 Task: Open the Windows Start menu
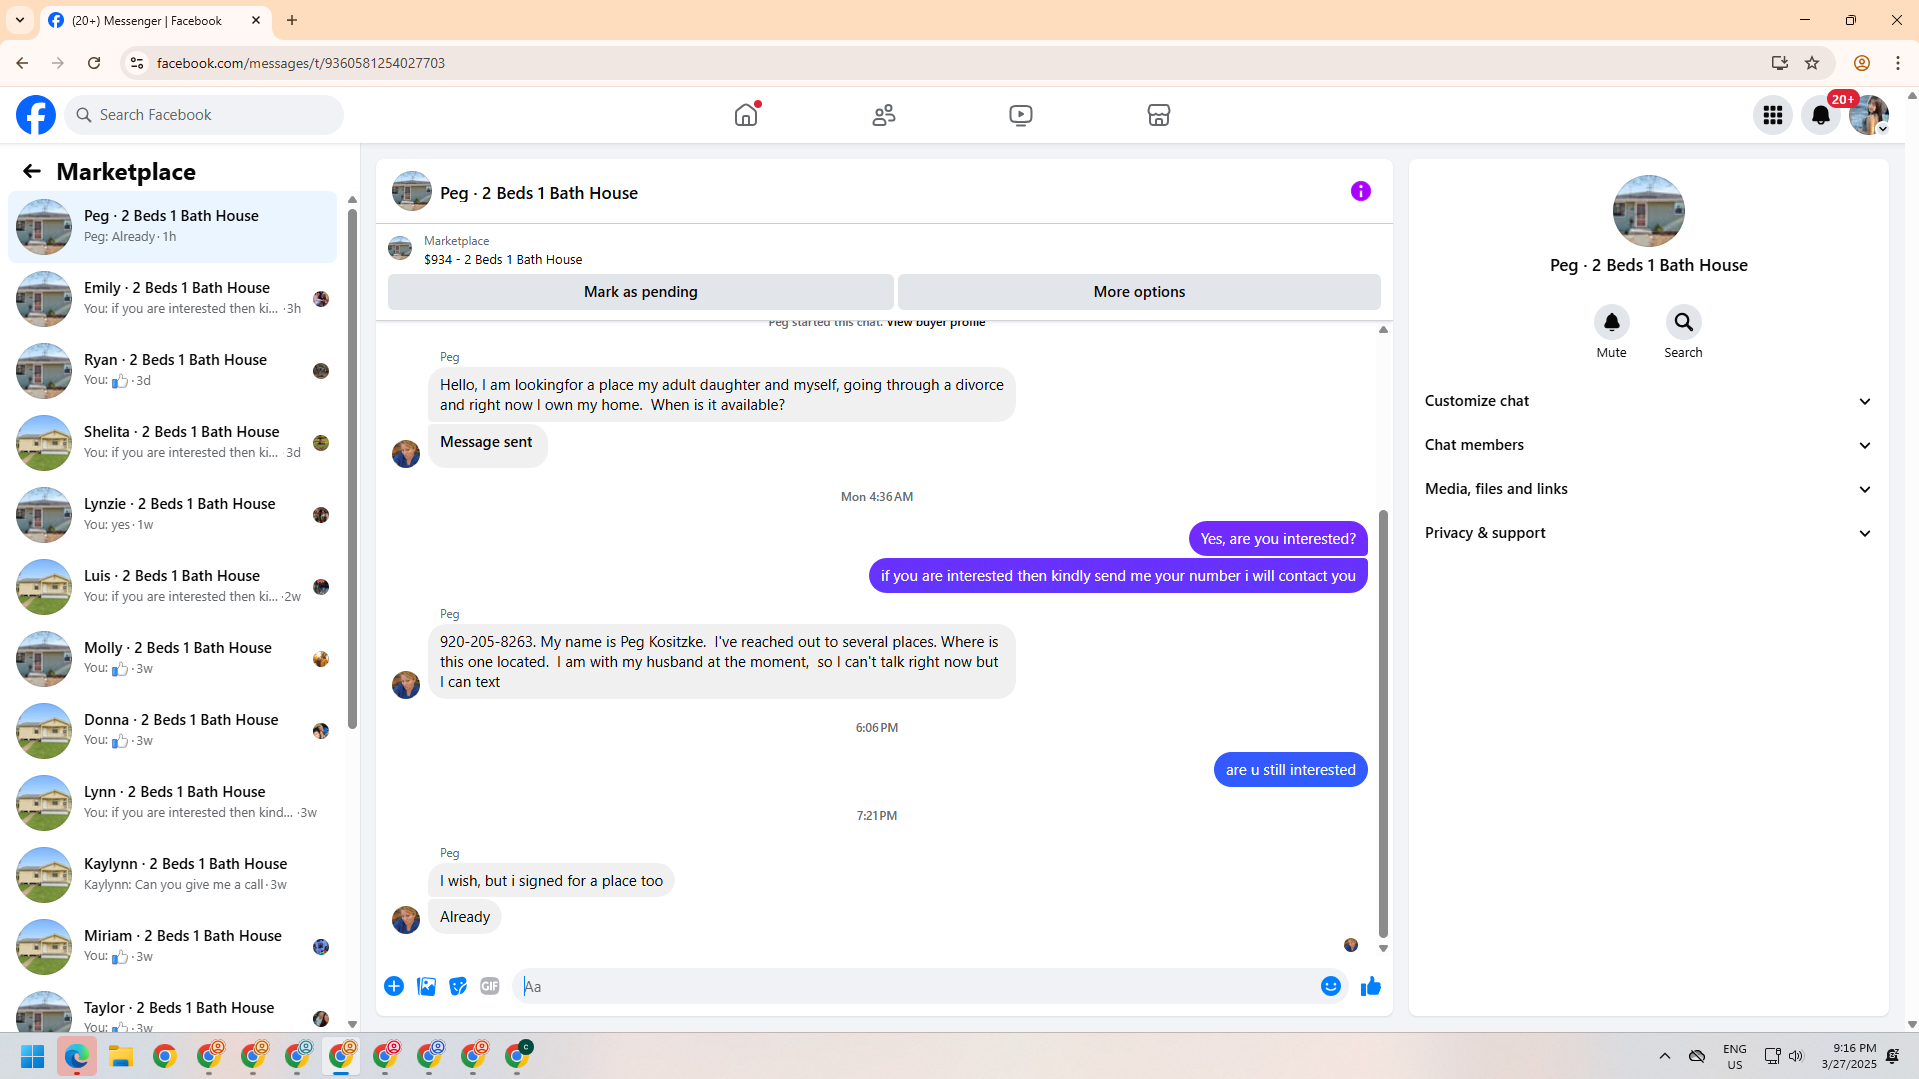[x=32, y=1056]
